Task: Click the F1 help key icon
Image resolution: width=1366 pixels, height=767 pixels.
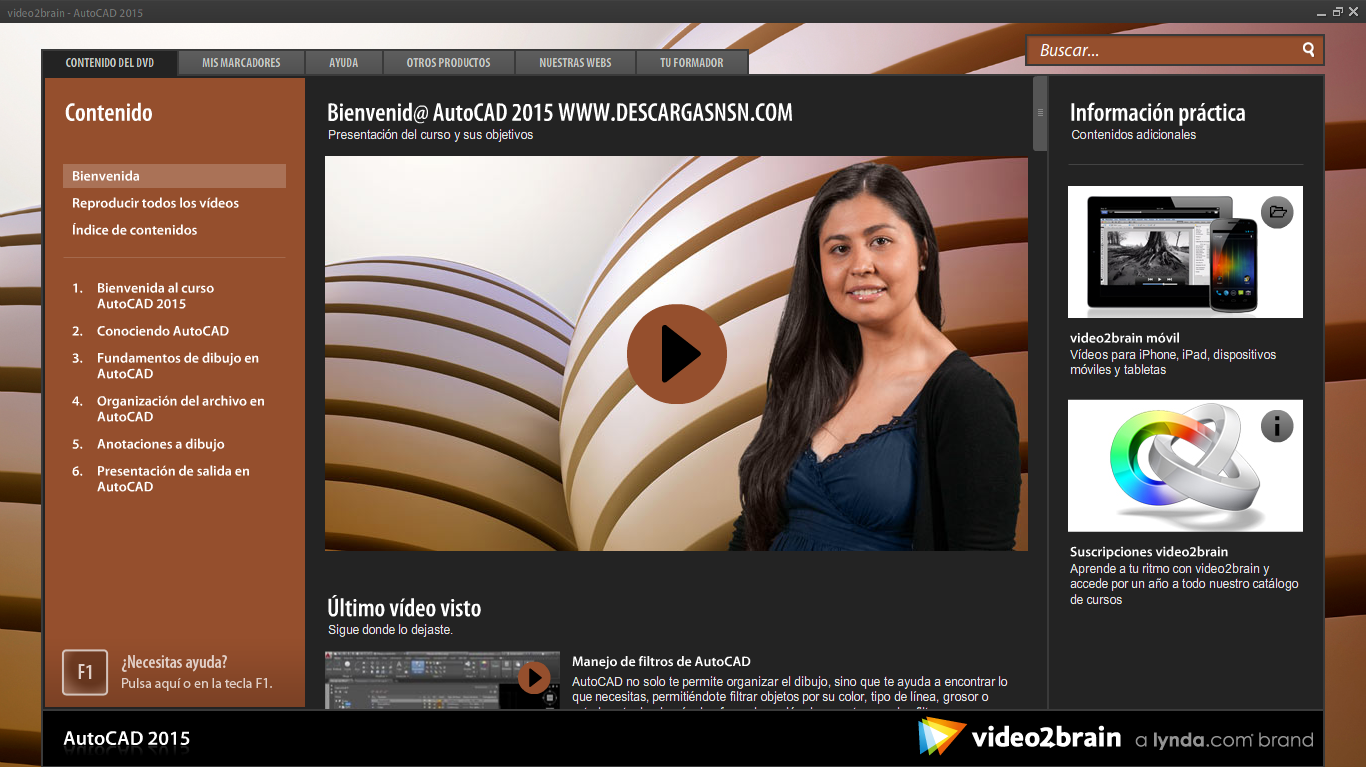Action: click(x=85, y=672)
